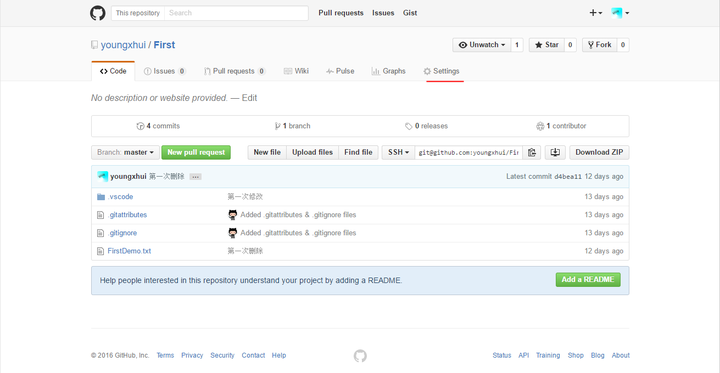Click the Octocat avatar on .gitignore row

click(x=233, y=233)
